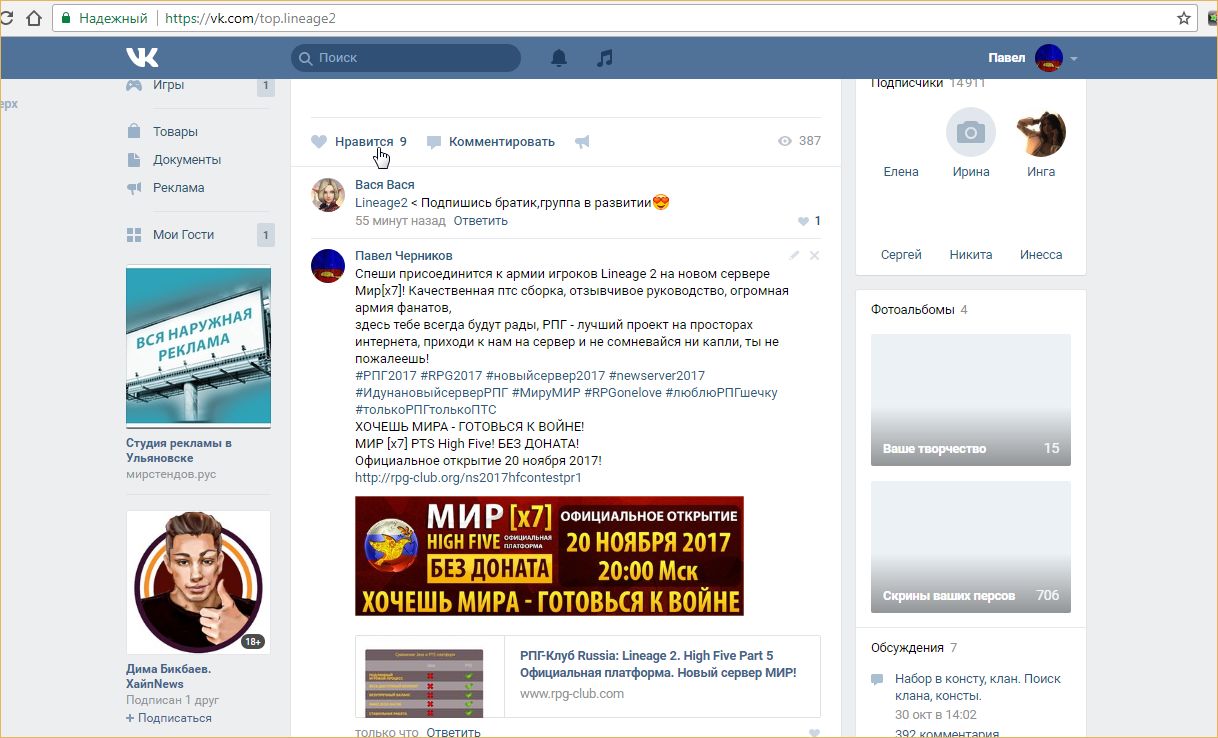
Task: Open the rpg-club.org contest link
Action: point(468,478)
